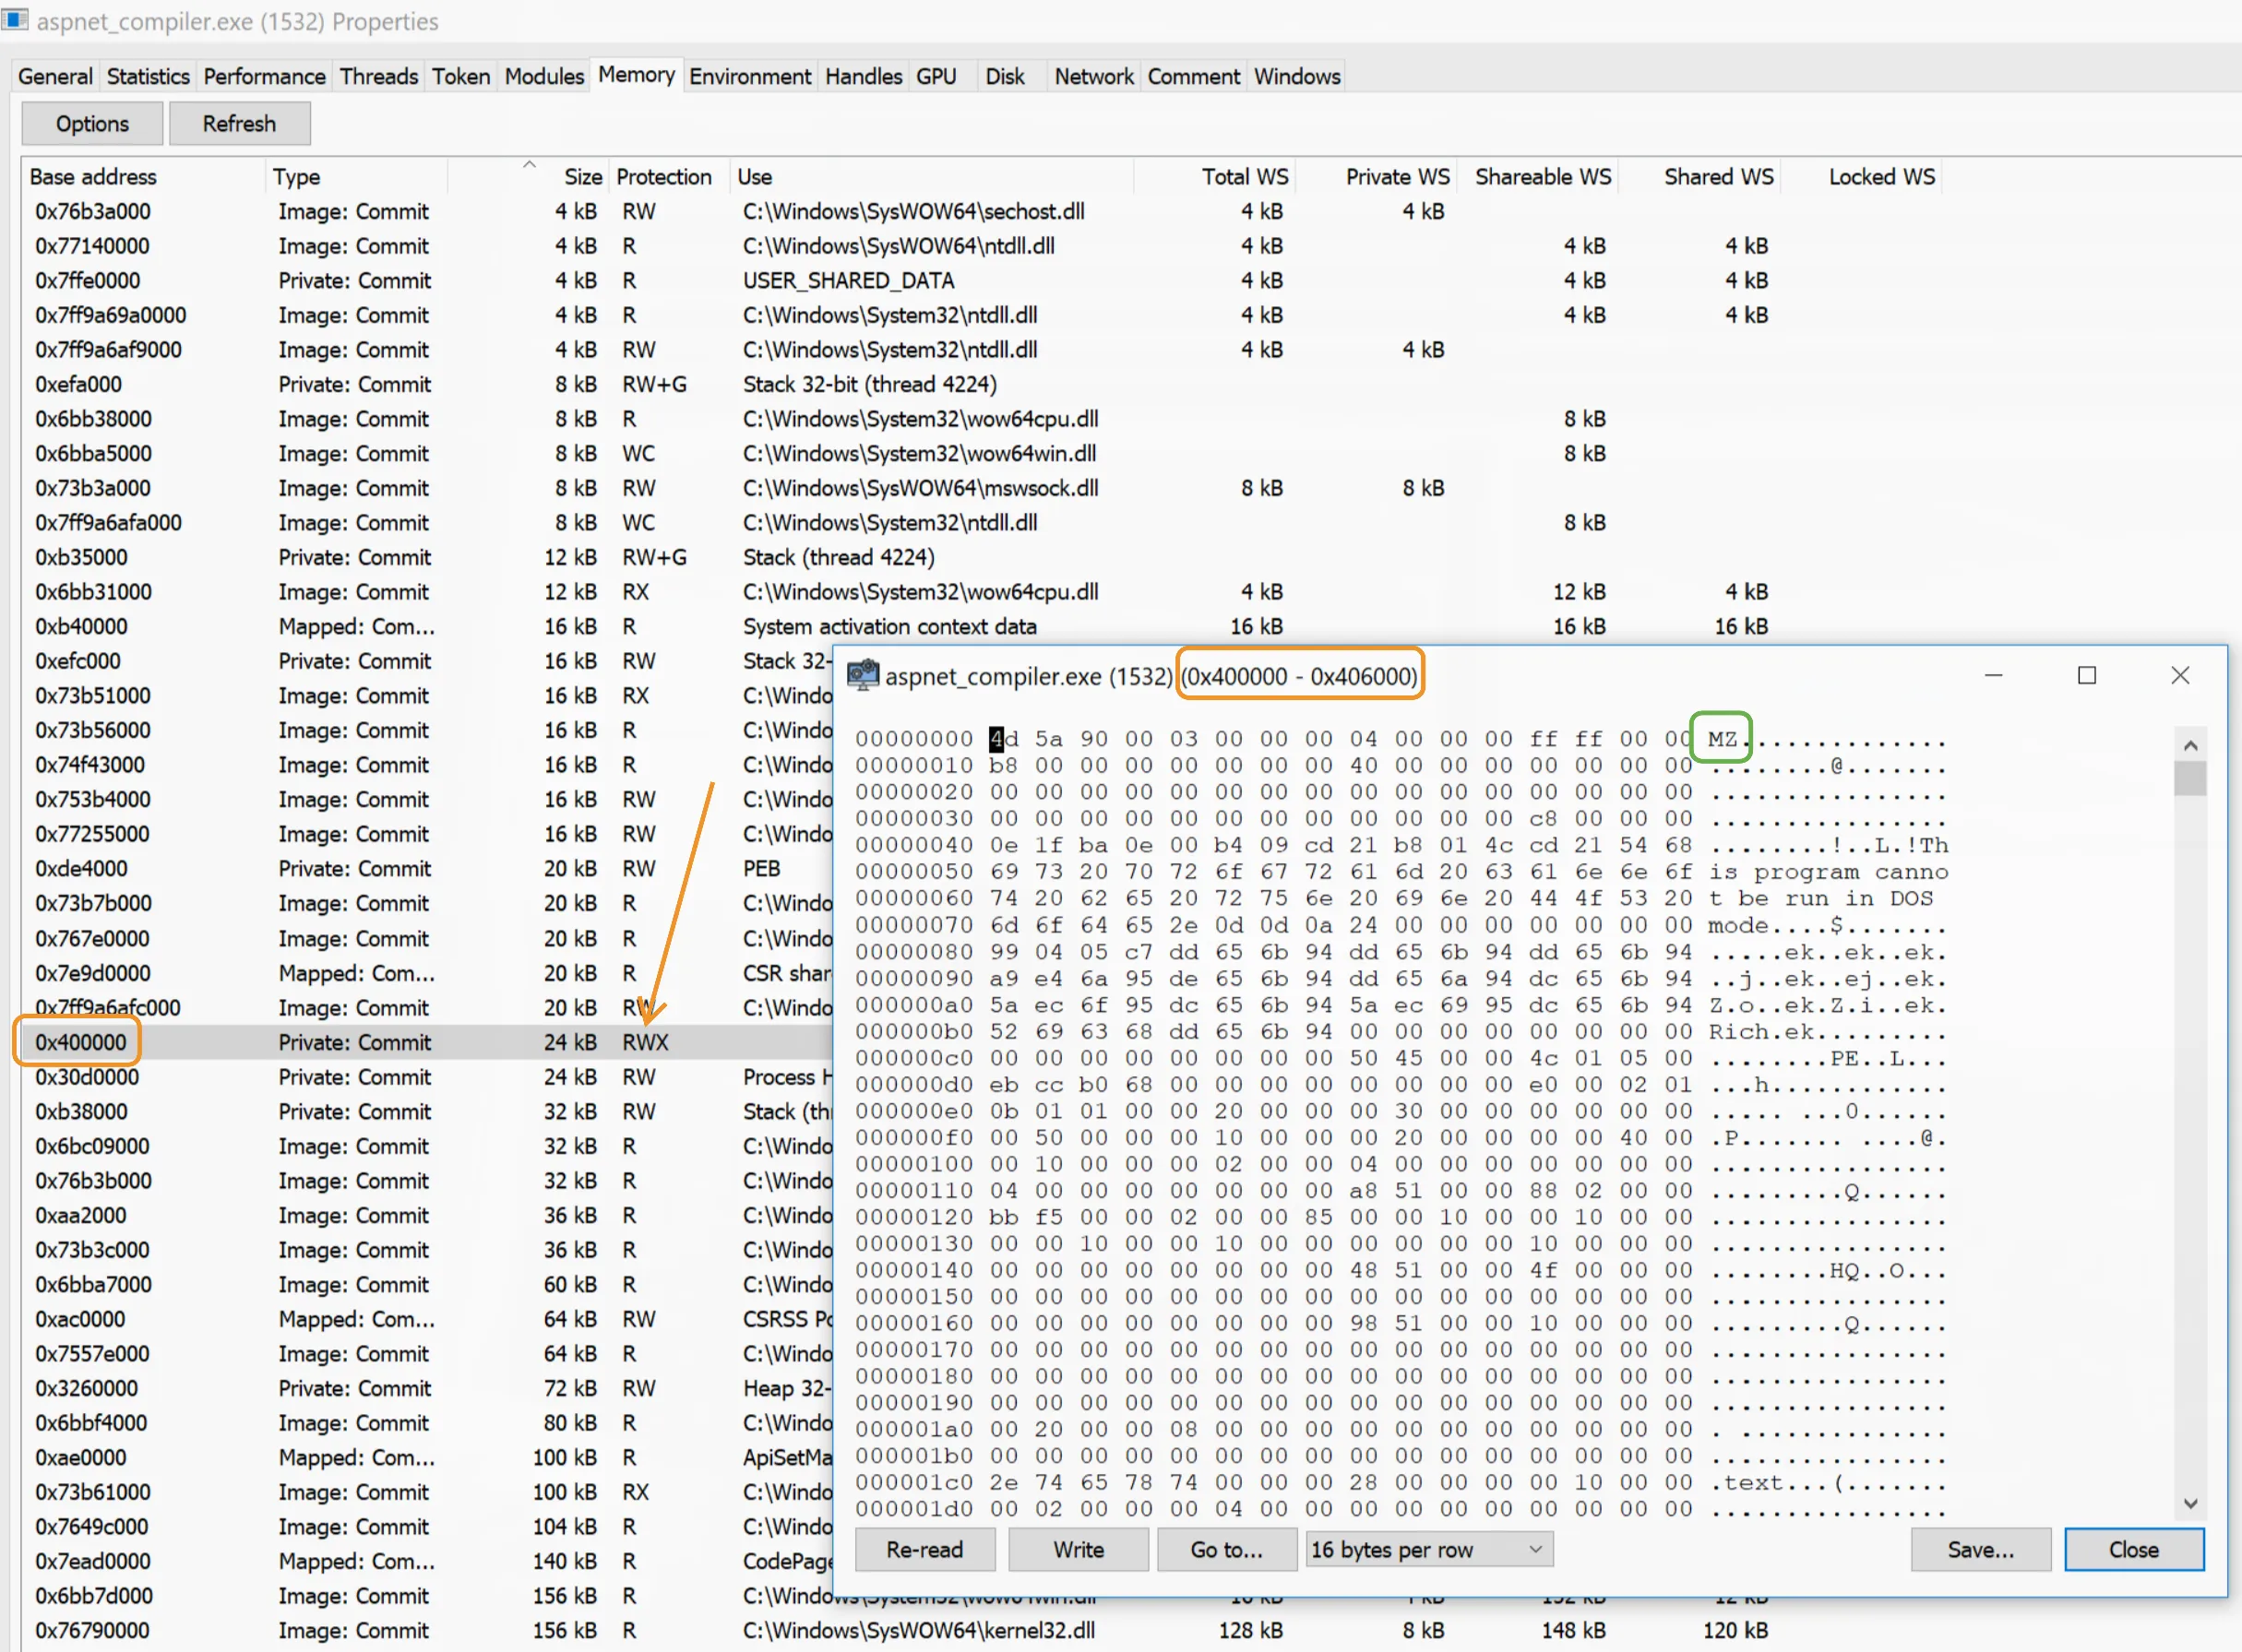Image resolution: width=2242 pixels, height=1652 pixels.
Task: Select the 0xac0000 CSRSS mapped row
Action: coord(428,1319)
